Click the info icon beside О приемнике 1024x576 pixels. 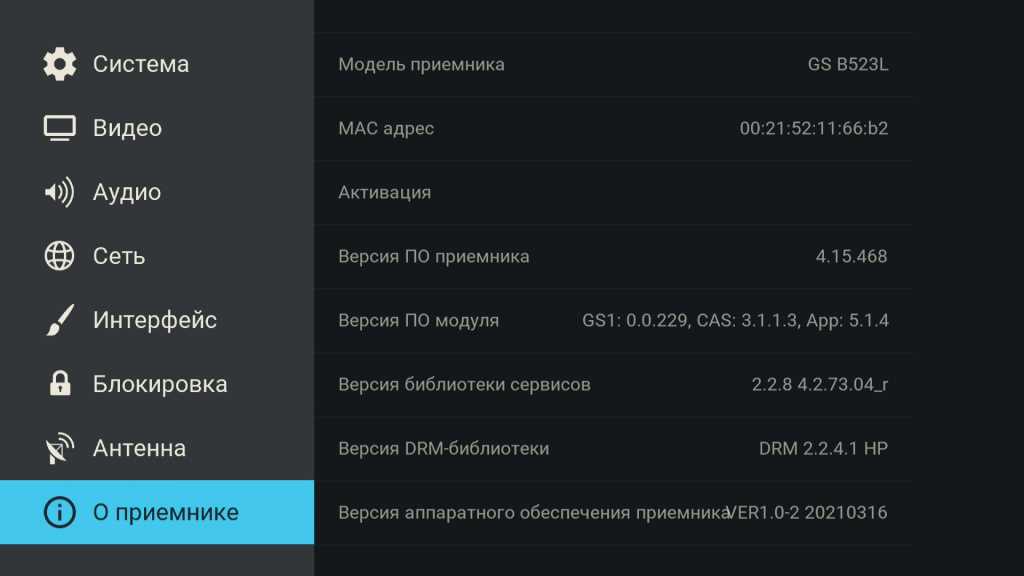[60, 513]
